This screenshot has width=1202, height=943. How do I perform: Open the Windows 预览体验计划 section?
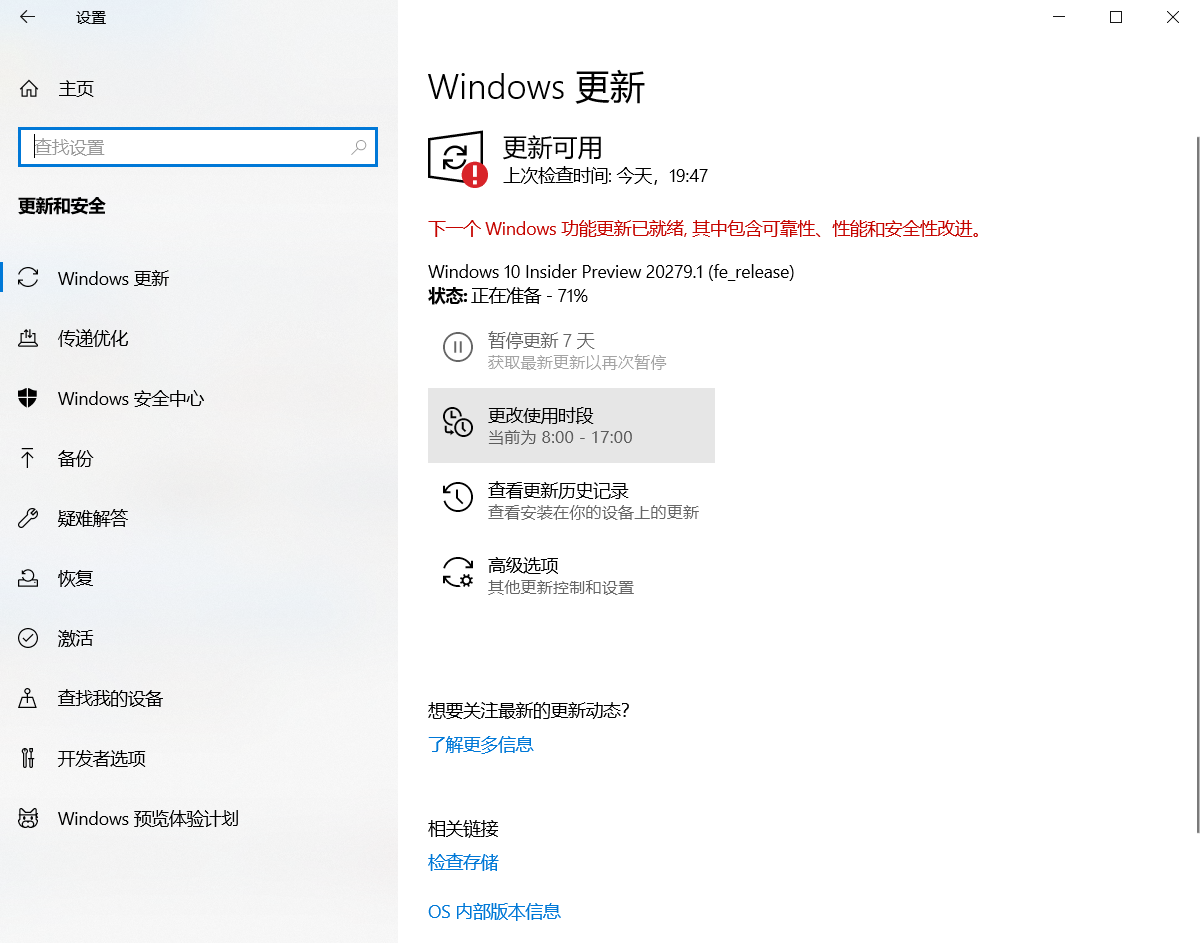coord(199,818)
